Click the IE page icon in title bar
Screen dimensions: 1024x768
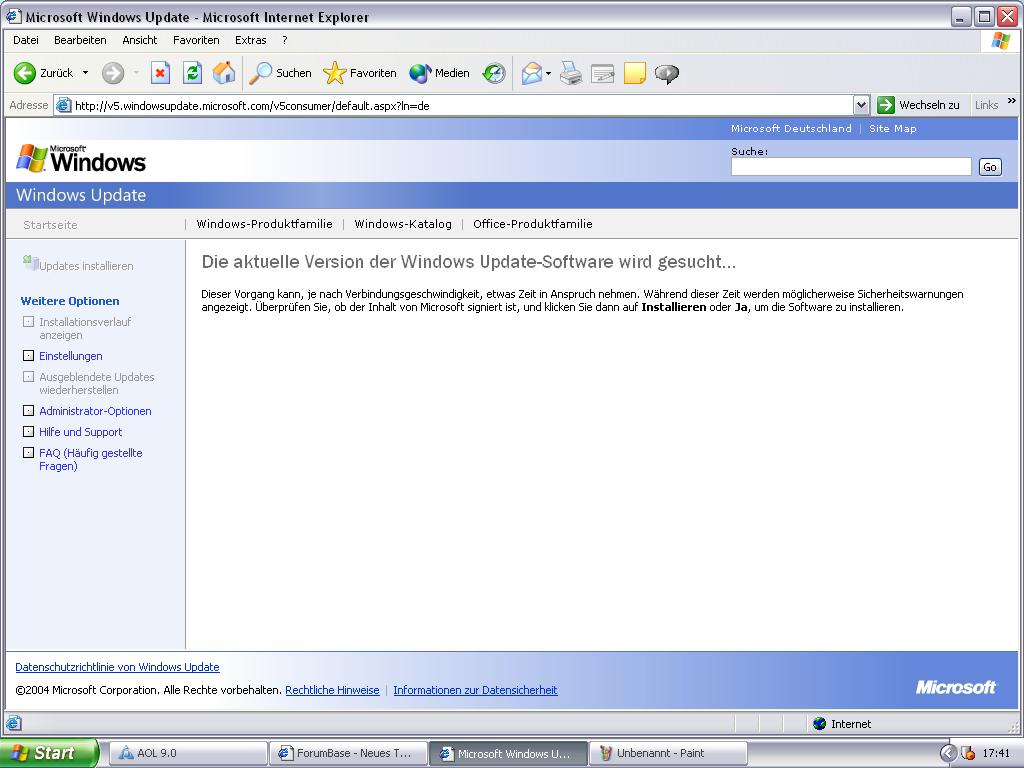pos(13,16)
